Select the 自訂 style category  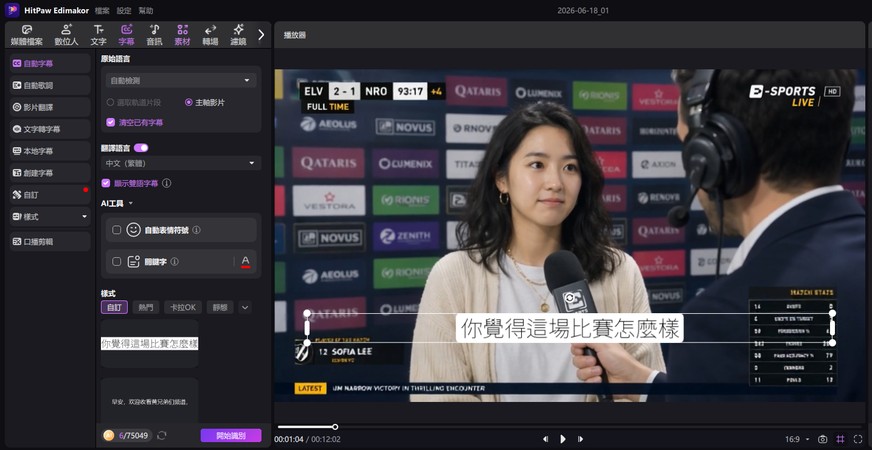(x=115, y=307)
